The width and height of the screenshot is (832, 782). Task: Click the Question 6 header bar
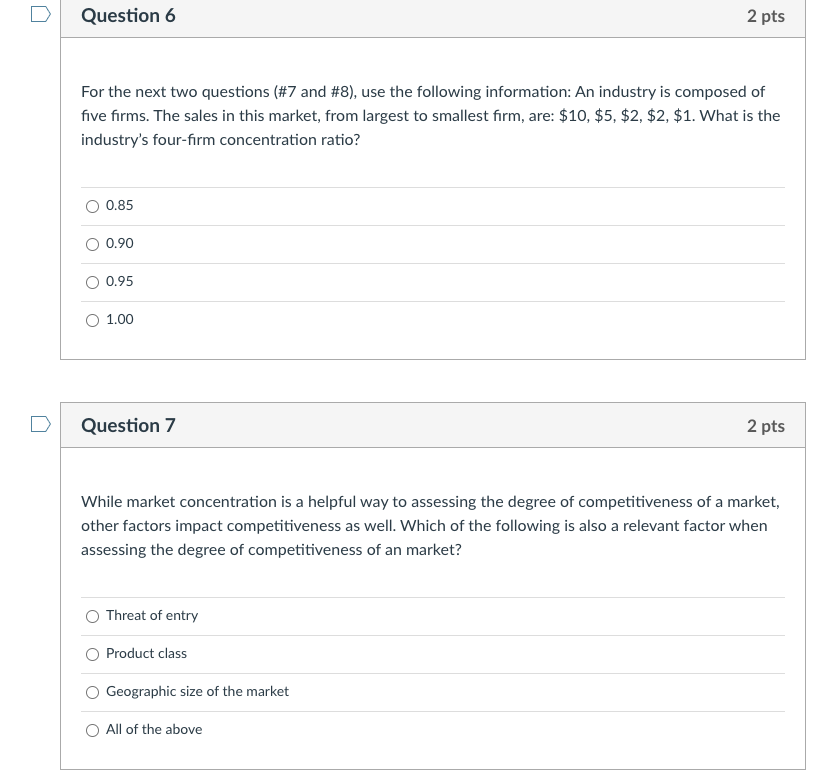pos(400,16)
